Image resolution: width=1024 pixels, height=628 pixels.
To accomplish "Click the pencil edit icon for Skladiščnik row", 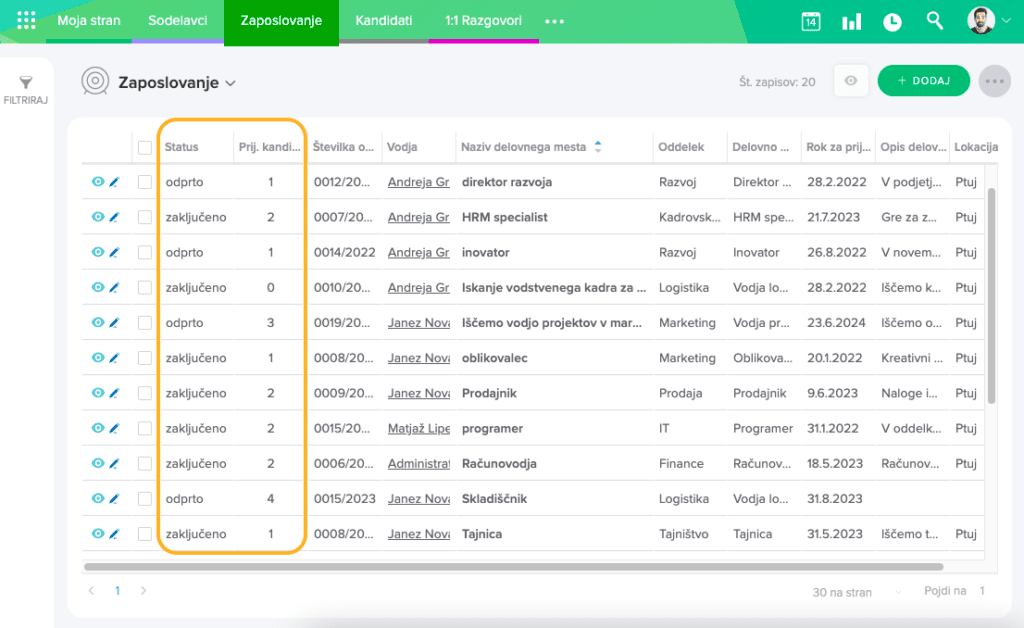I will [x=114, y=498].
